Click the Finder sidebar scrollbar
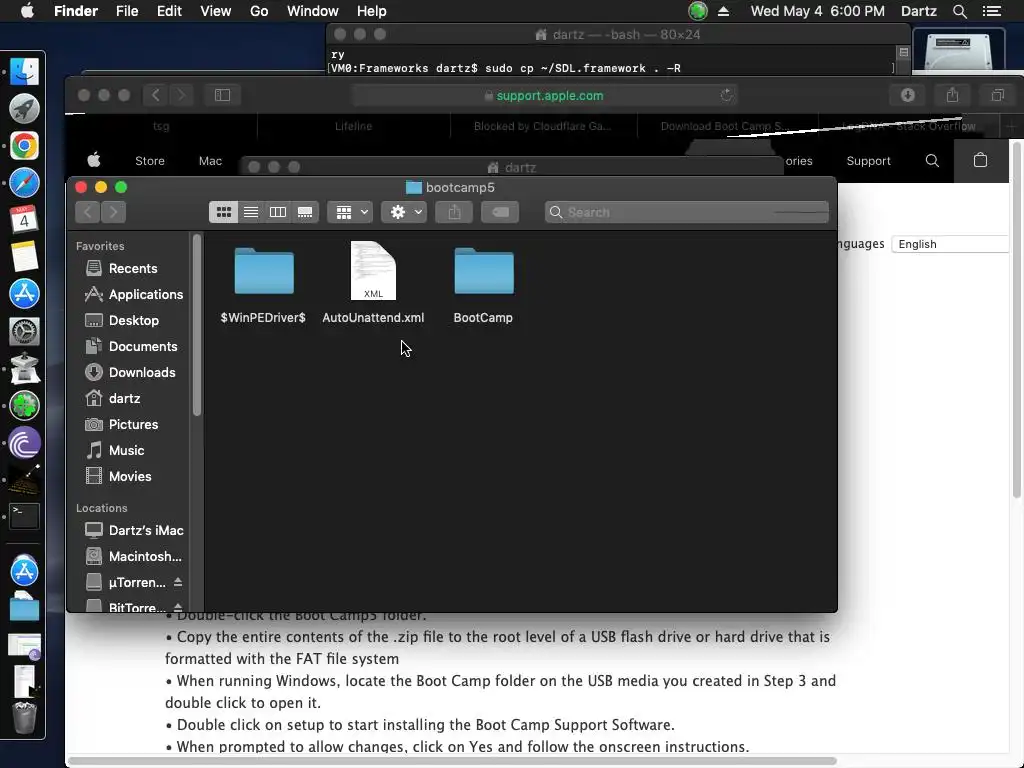Screen dimensions: 1024x768 coord(197,327)
